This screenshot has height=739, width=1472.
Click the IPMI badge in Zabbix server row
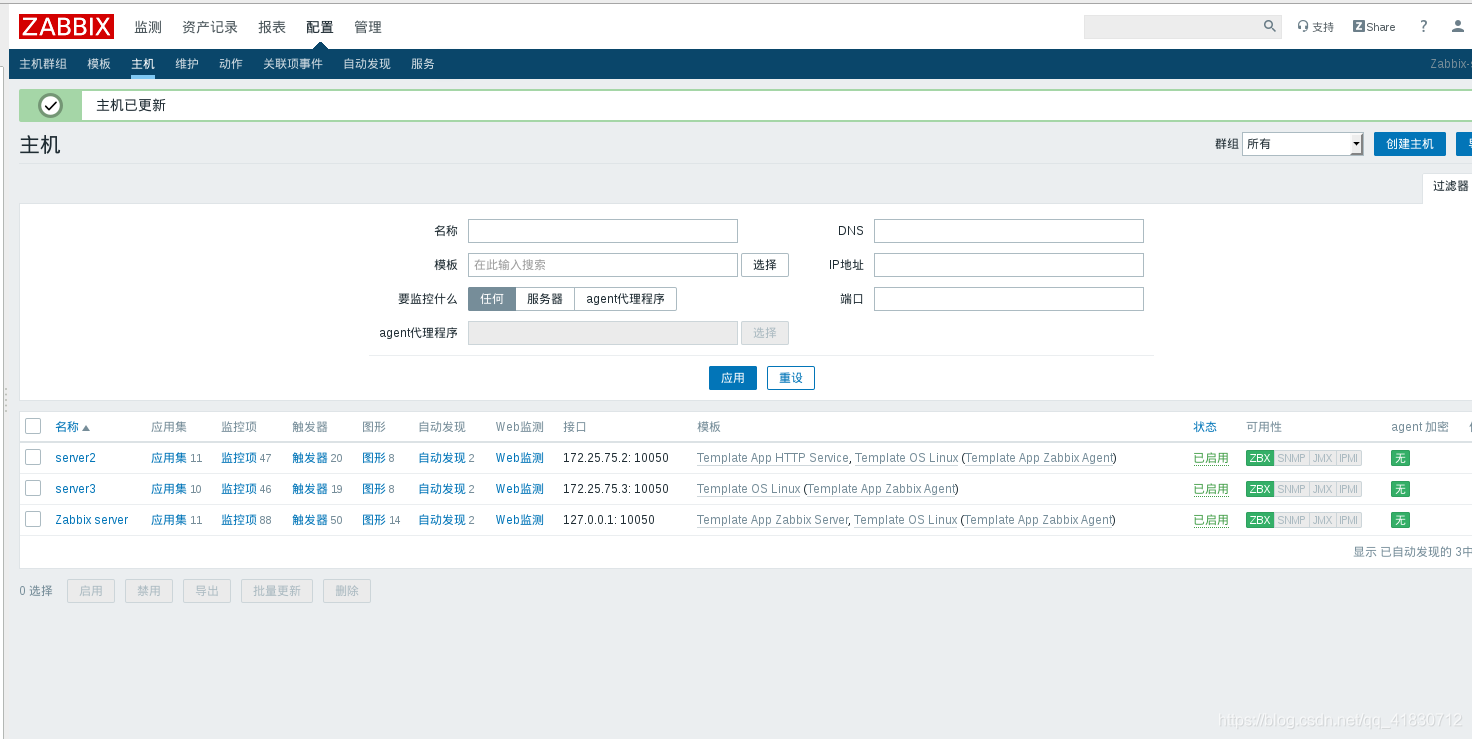(1349, 520)
